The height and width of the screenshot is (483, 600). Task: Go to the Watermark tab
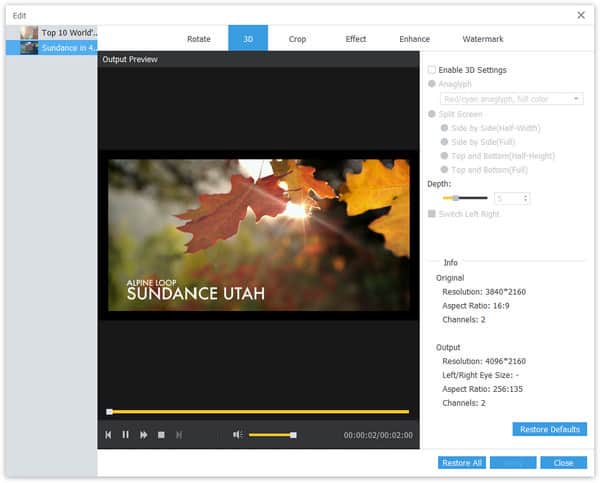click(x=483, y=39)
